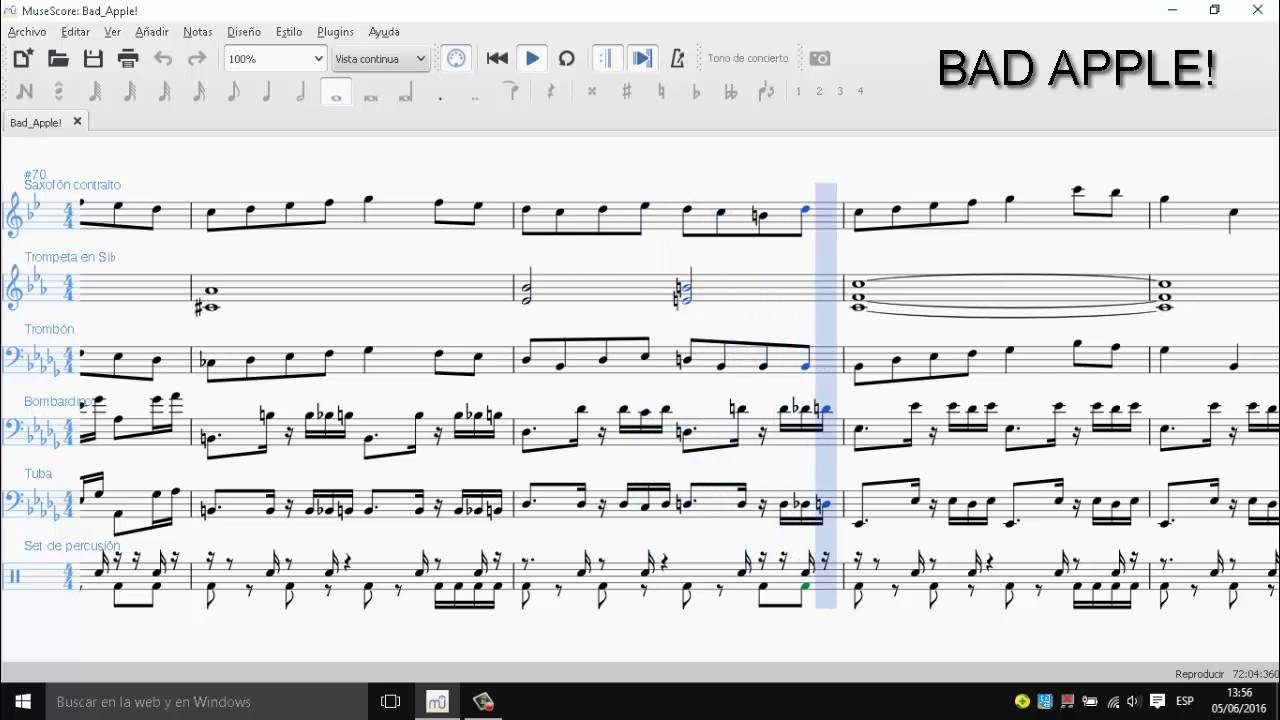Screen dimensions: 1280x720
Task: Start playback with the play button
Action: 532,58
